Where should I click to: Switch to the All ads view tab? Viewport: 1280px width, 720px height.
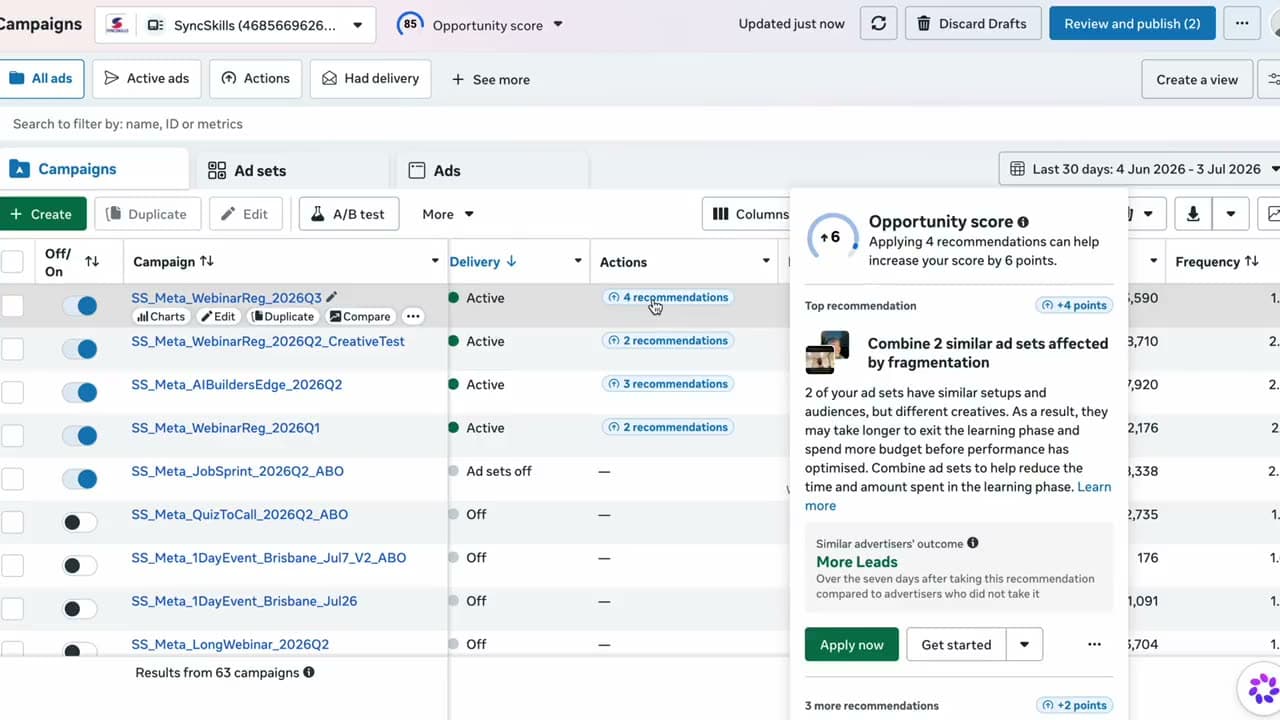[x=40, y=78]
